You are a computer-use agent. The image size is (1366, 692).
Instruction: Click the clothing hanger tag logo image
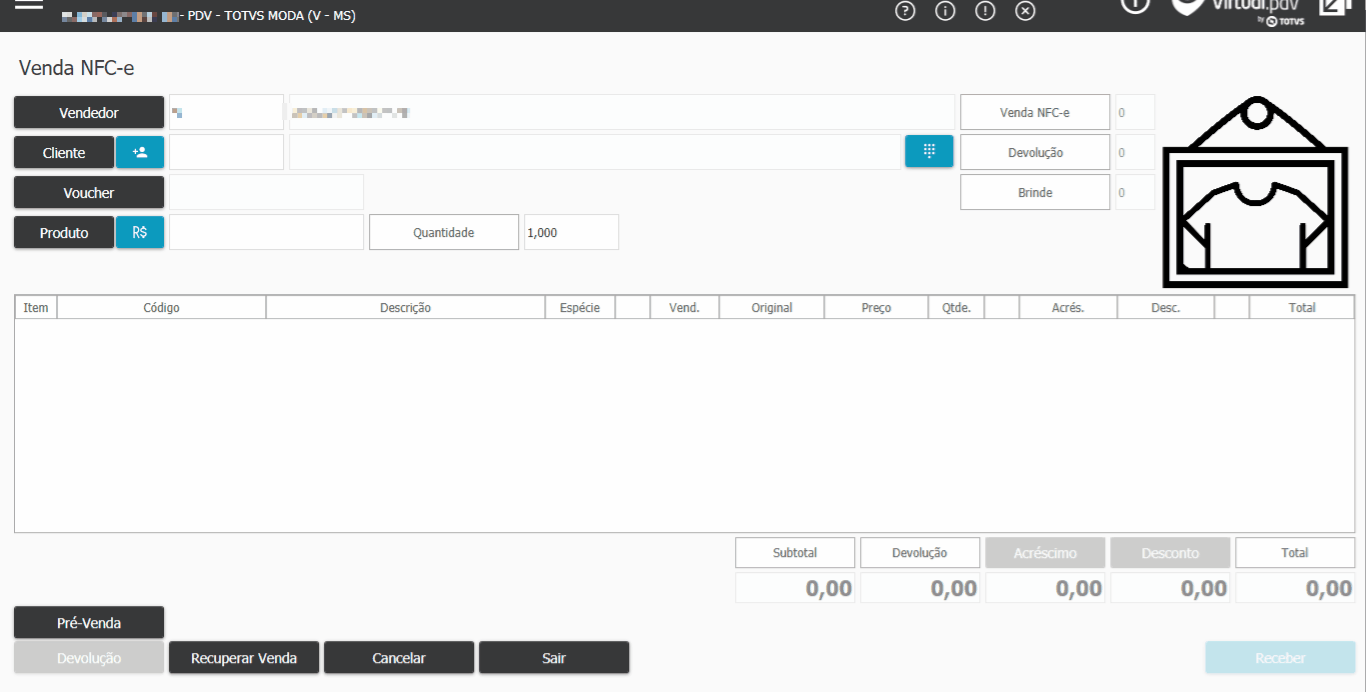[x=1255, y=191]
